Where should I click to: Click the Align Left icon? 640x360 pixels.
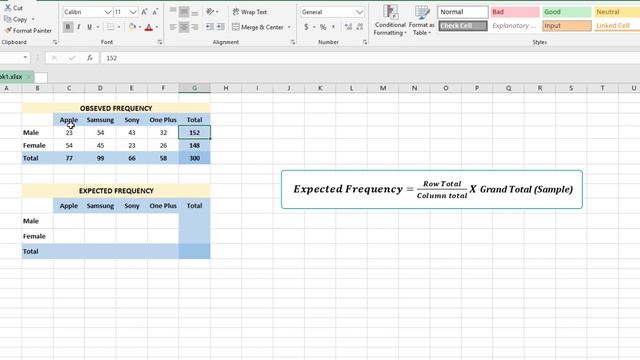(x=173, y=27)
